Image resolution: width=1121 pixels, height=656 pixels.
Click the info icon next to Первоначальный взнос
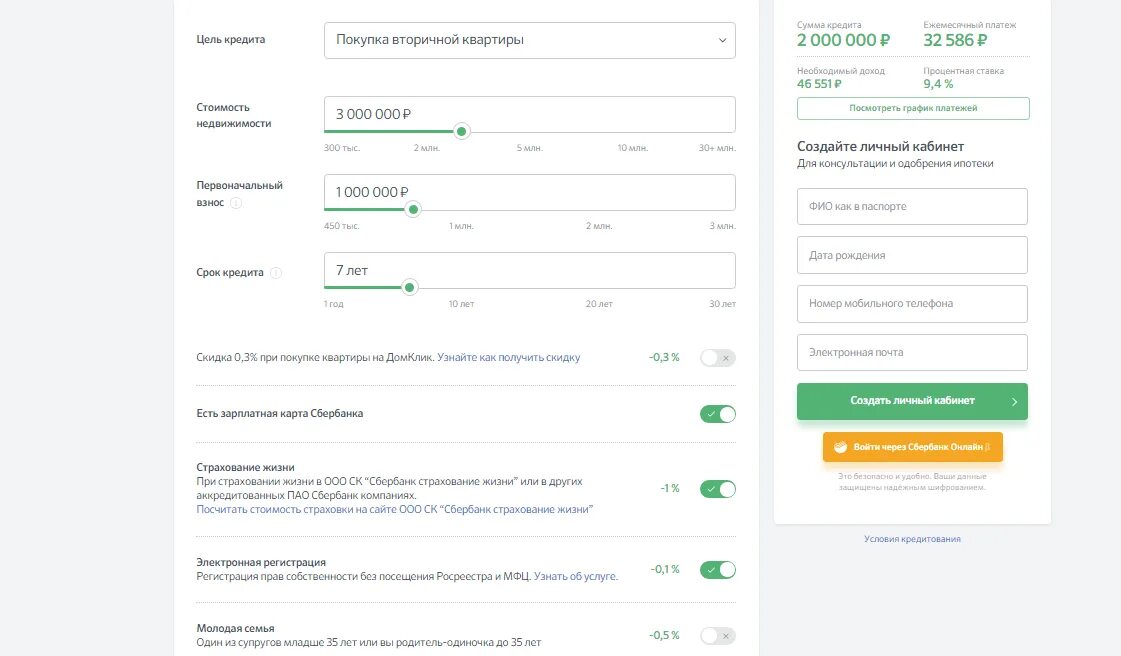click(x=236, y=202)
